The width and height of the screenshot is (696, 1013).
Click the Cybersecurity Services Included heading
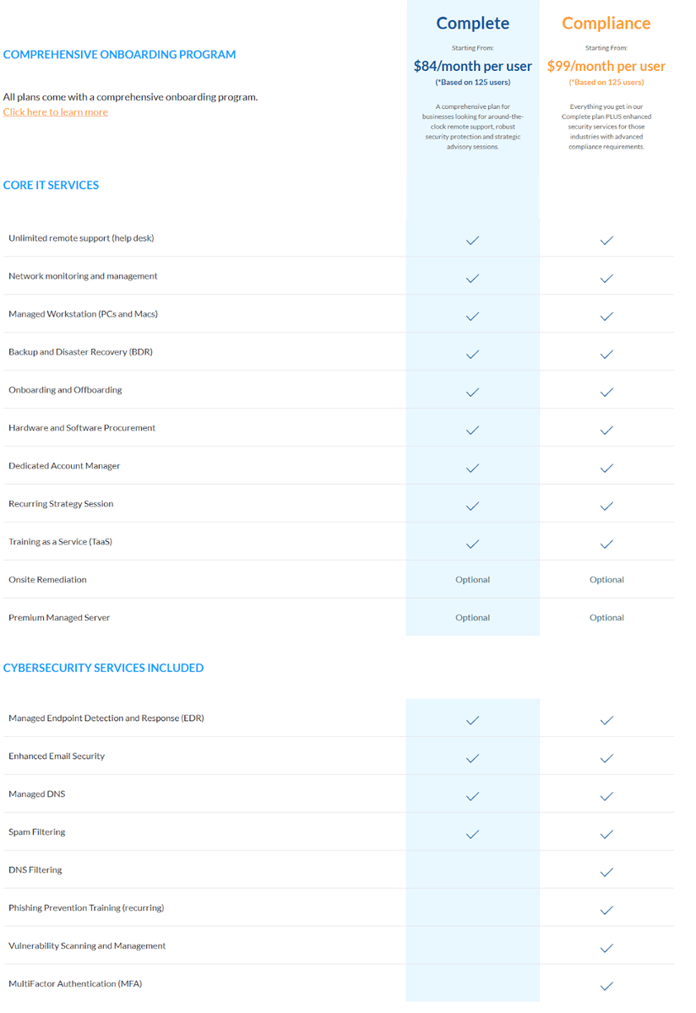tap(103, 668)
